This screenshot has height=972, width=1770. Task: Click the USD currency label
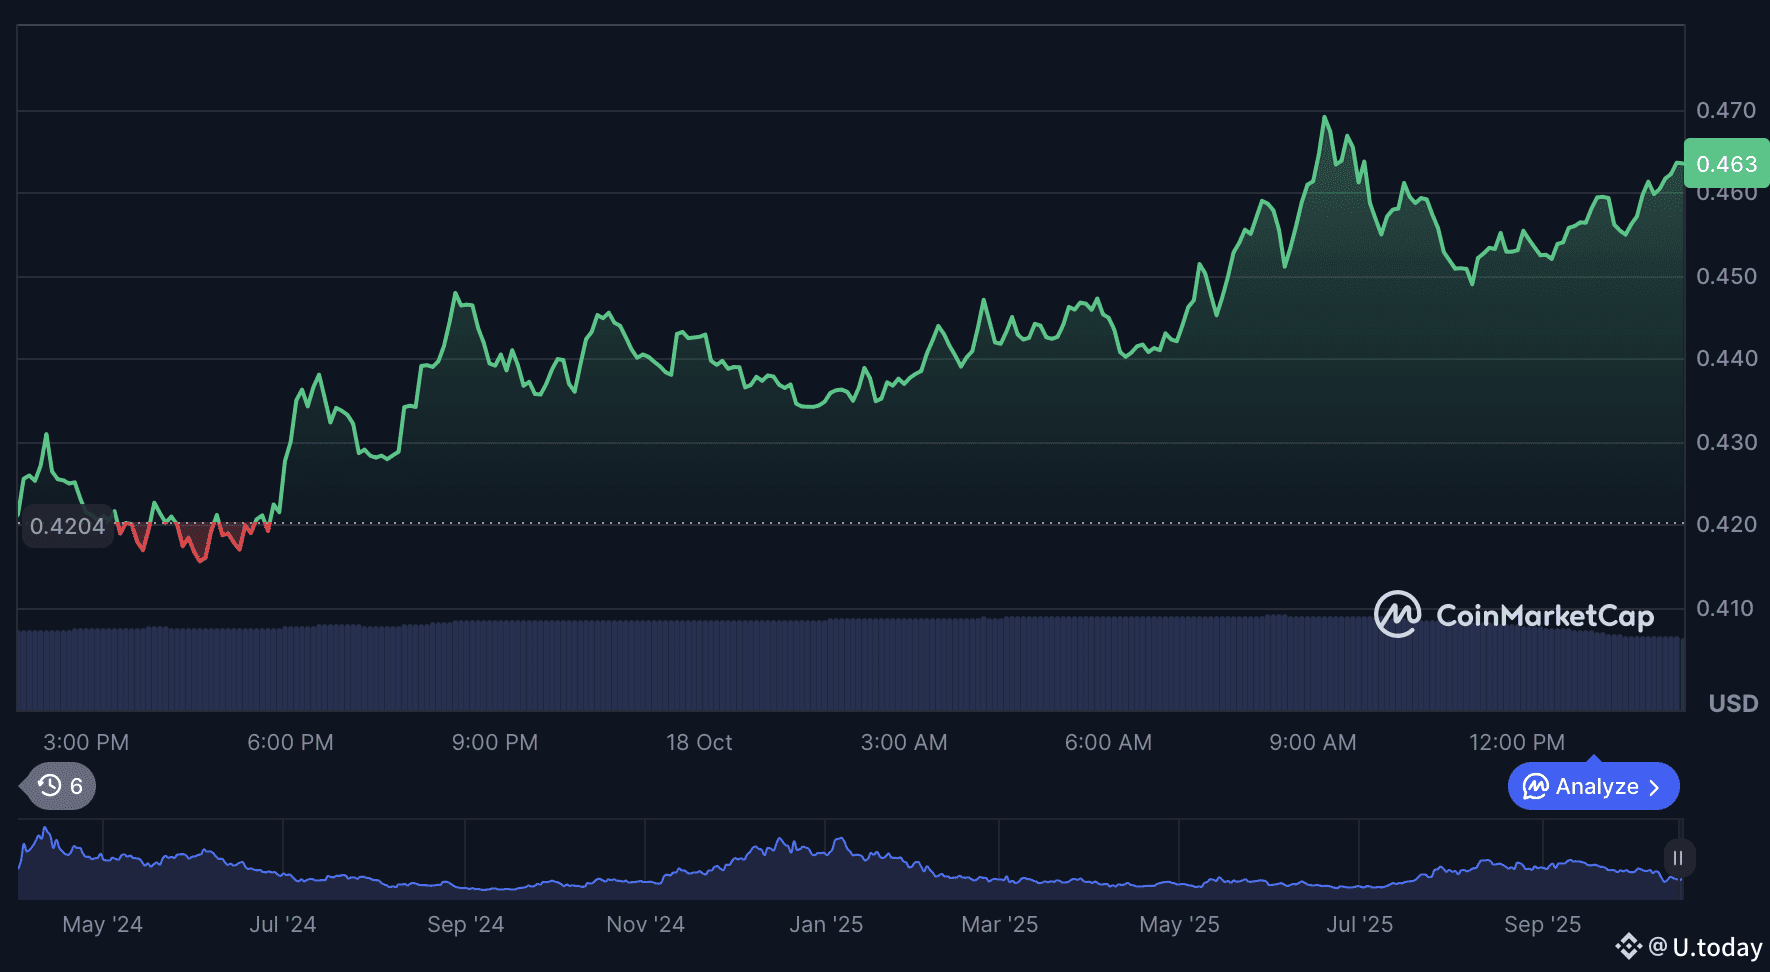[1733, 704]
